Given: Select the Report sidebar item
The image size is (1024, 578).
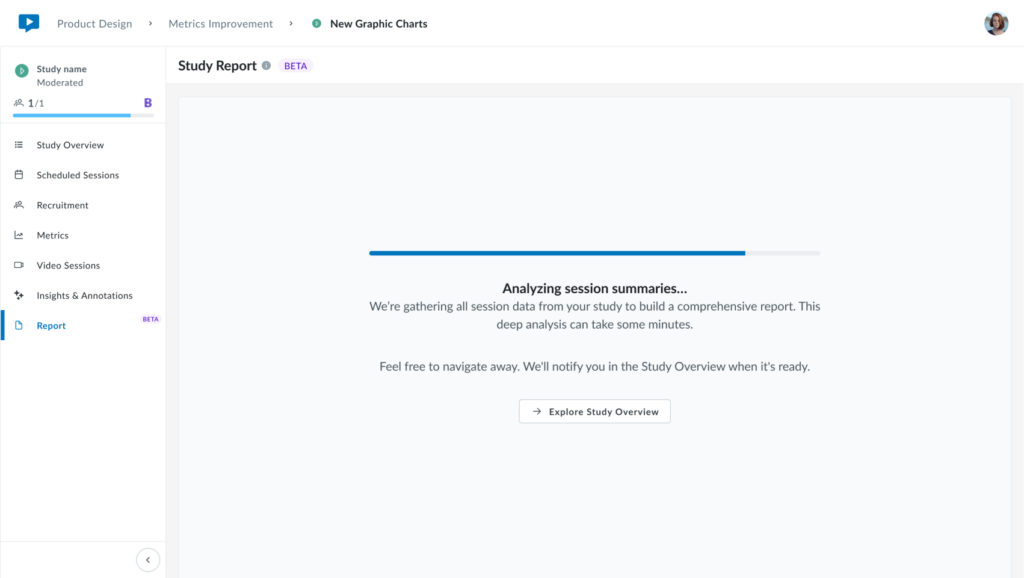Looking at the screenshot, I should pyautogui.click(x=83, y=325).
